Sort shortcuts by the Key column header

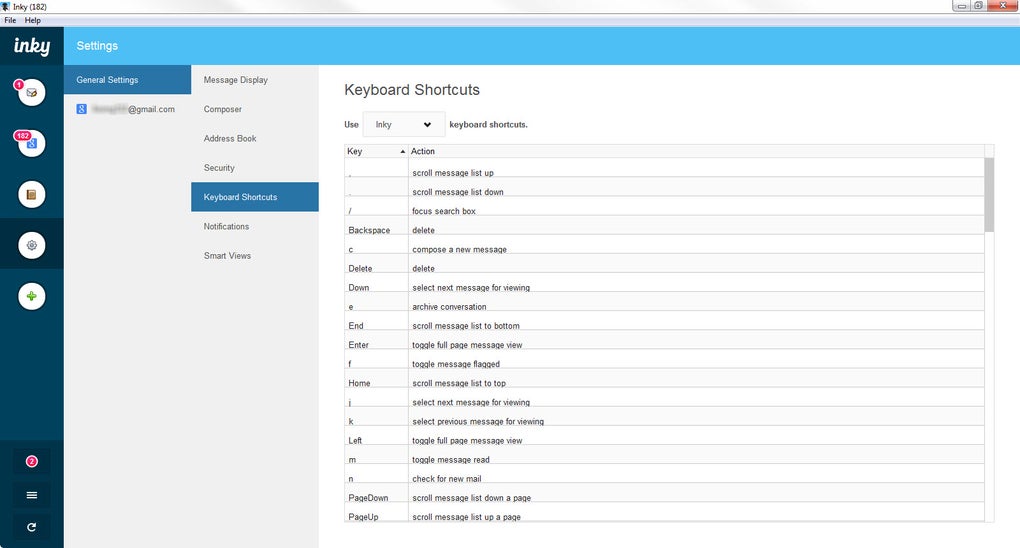click(374, 151)
